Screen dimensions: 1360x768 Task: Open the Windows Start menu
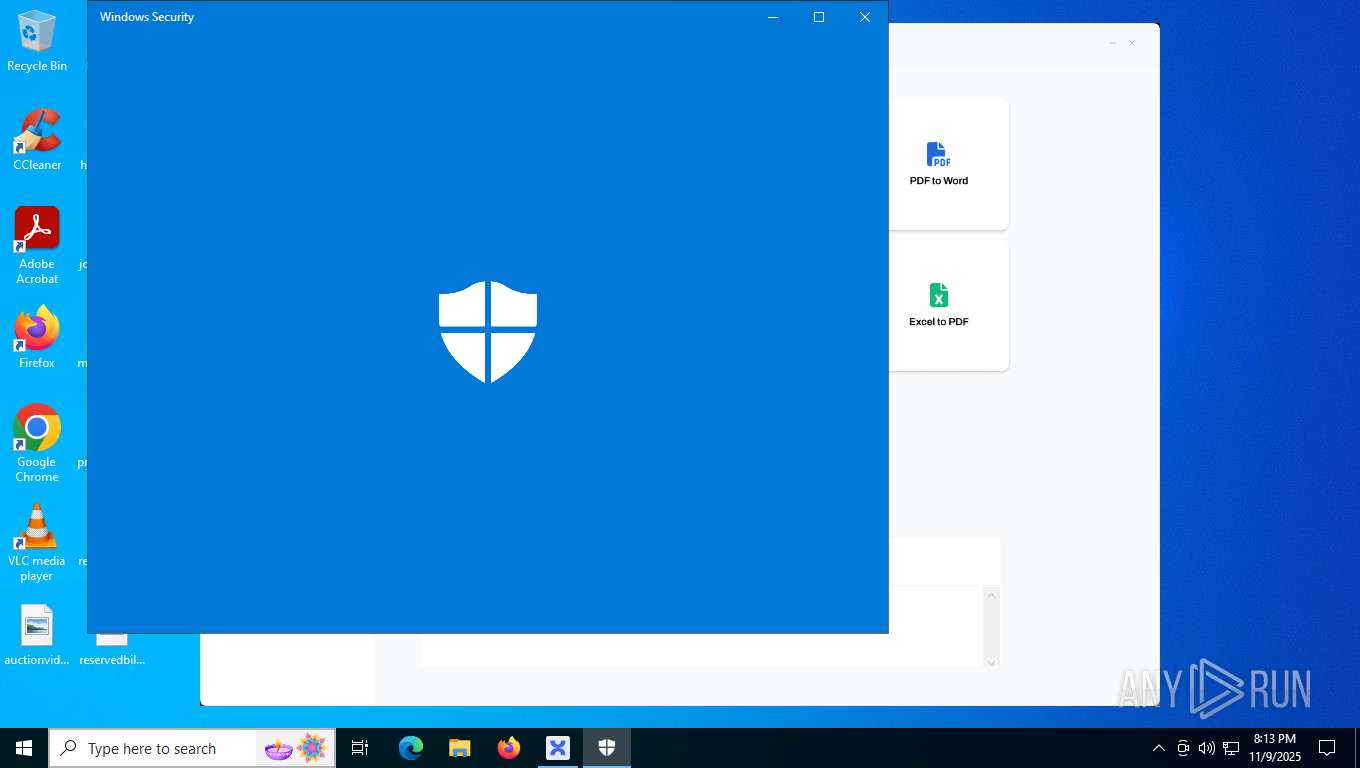coord(24,748)
